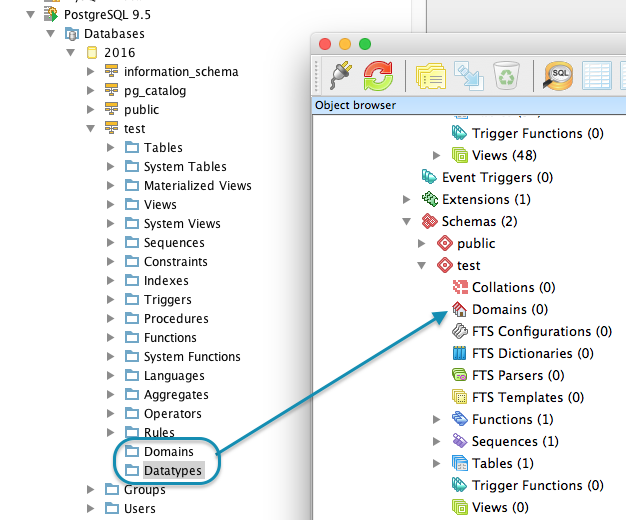Click the Domains (0) house icon

[x=460, y=309]
